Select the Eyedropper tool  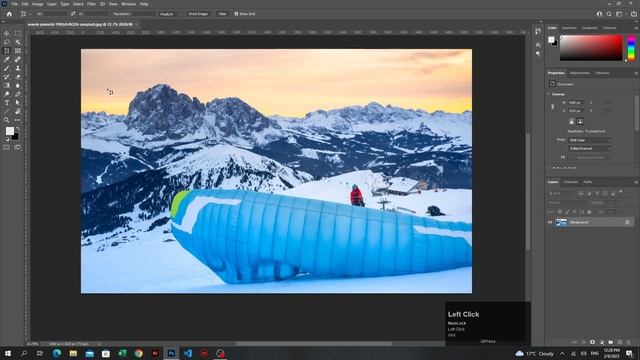pyautogui.click(x=7, y=60)
